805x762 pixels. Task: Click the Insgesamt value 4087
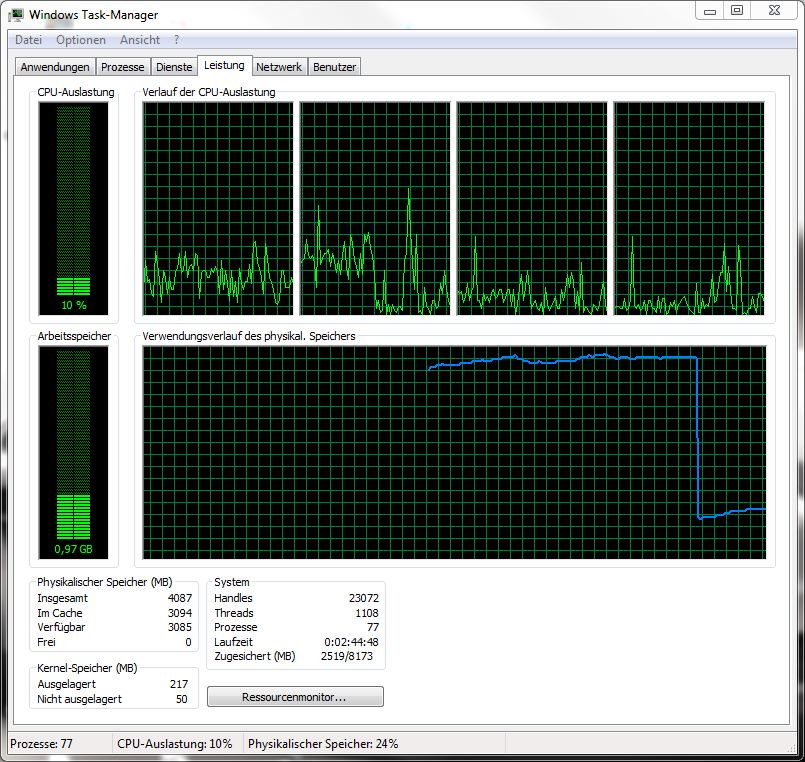click(180, 598)
